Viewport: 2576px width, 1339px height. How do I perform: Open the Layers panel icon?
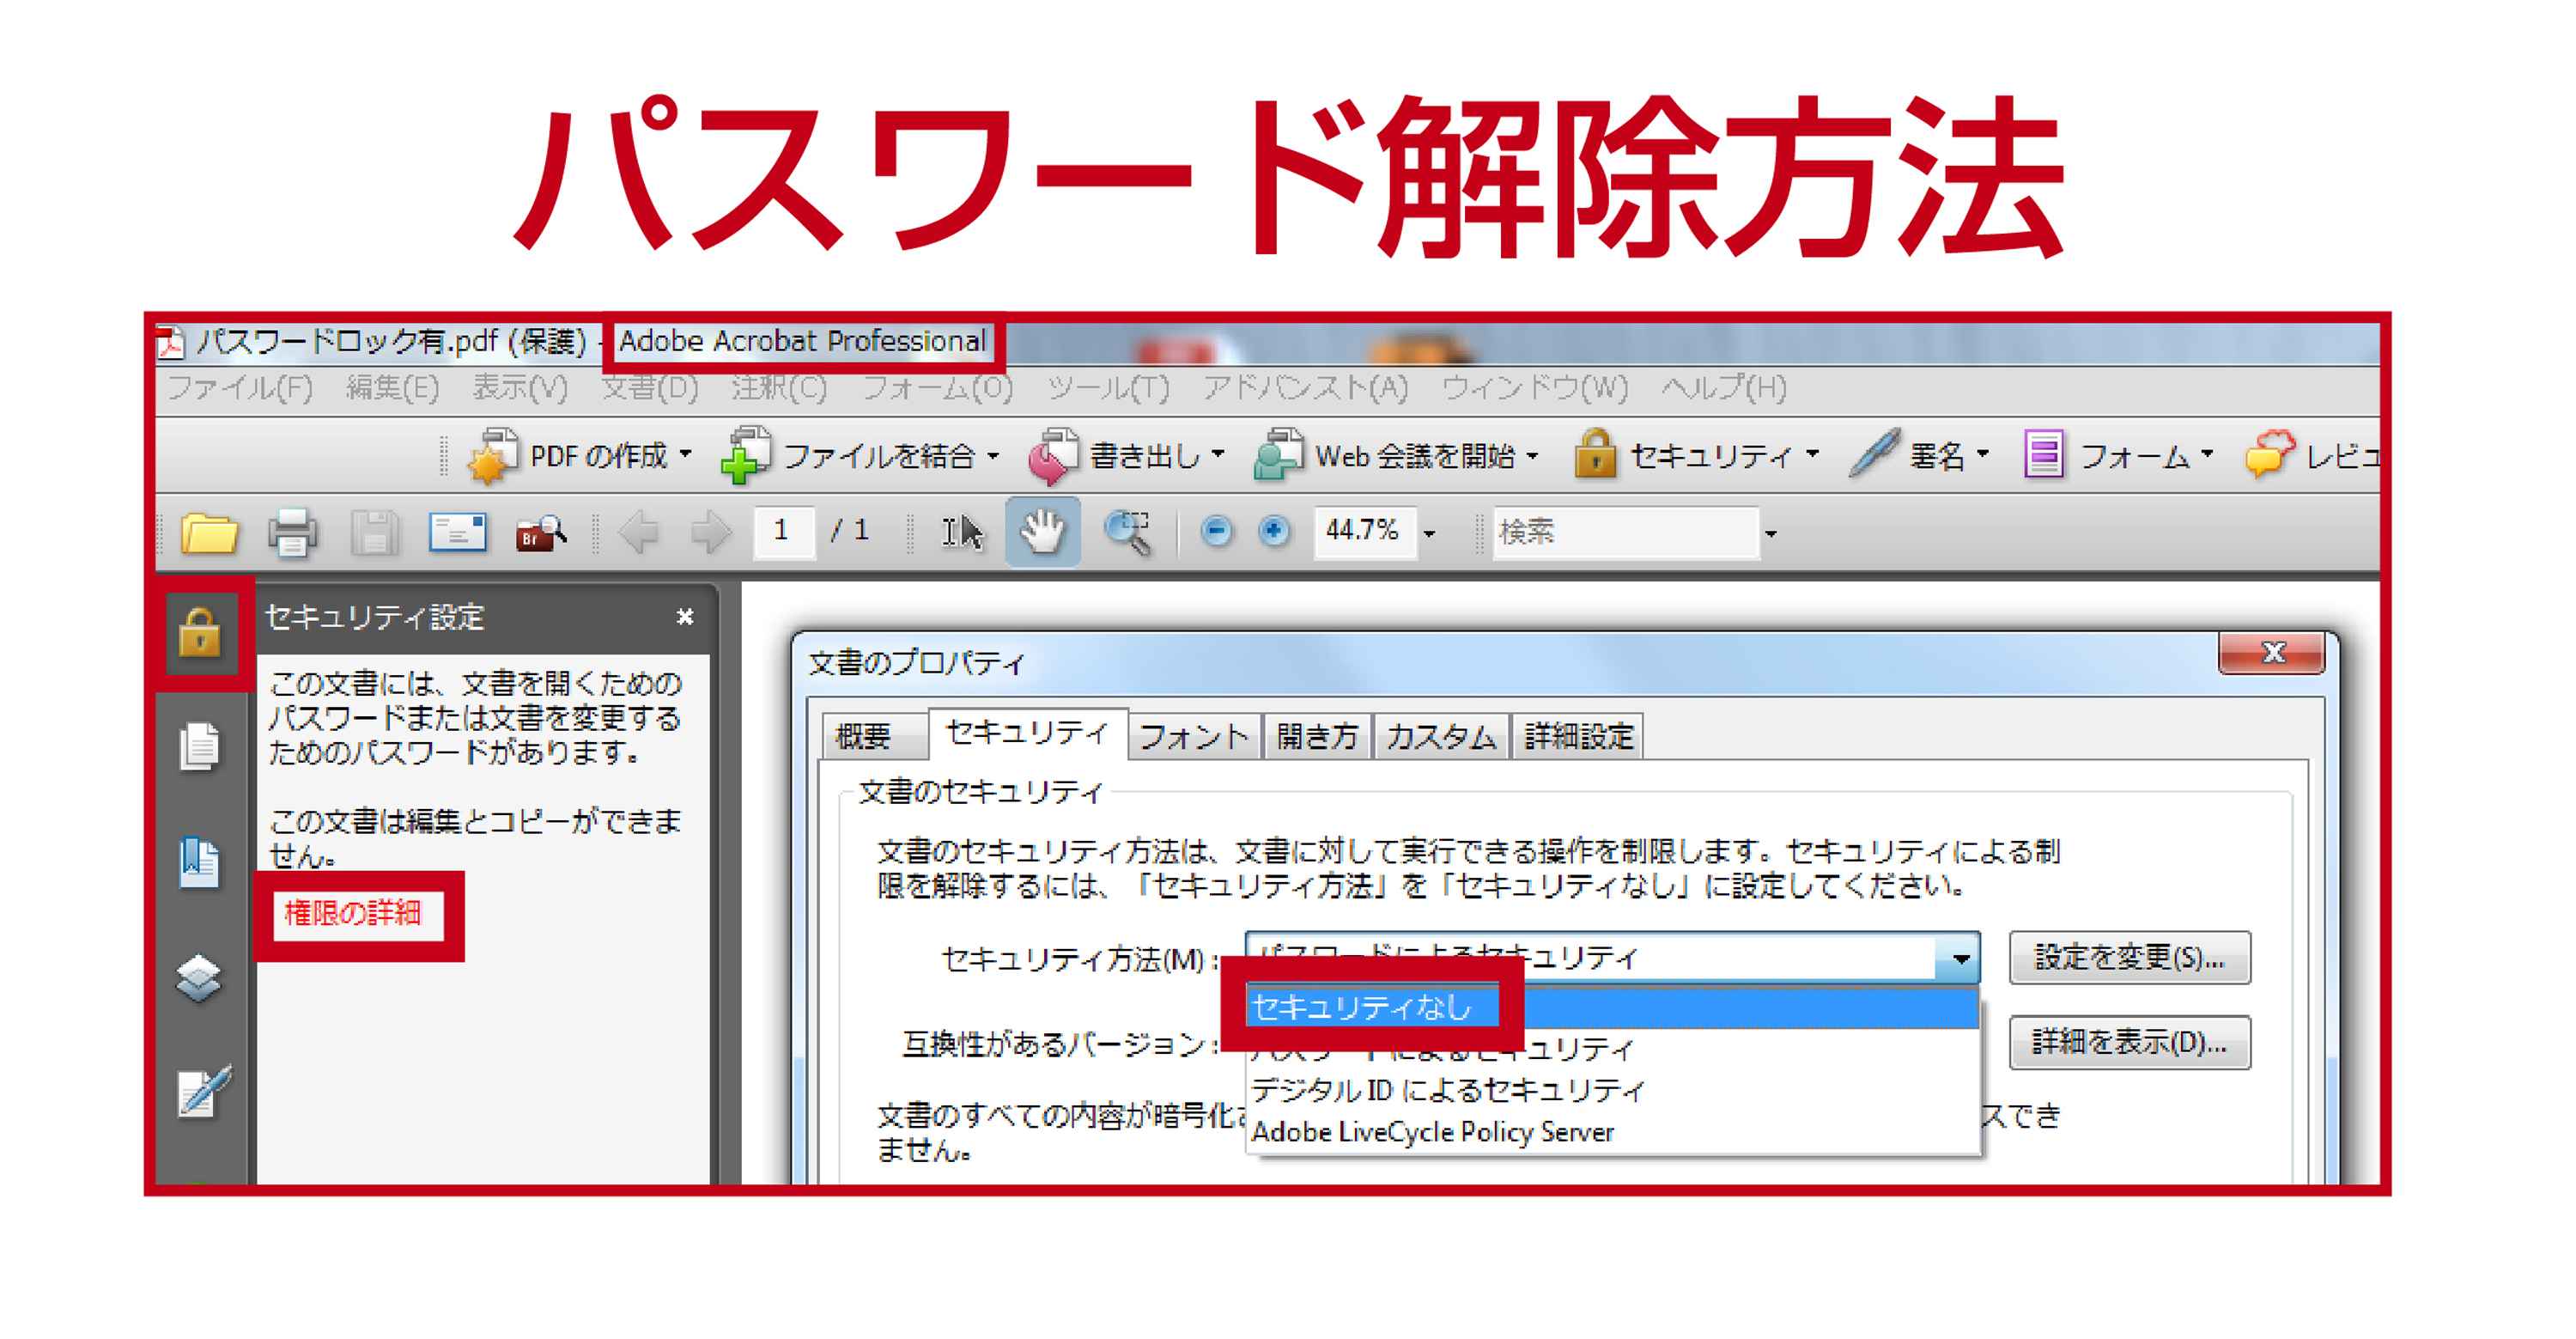tap(199, 979)
